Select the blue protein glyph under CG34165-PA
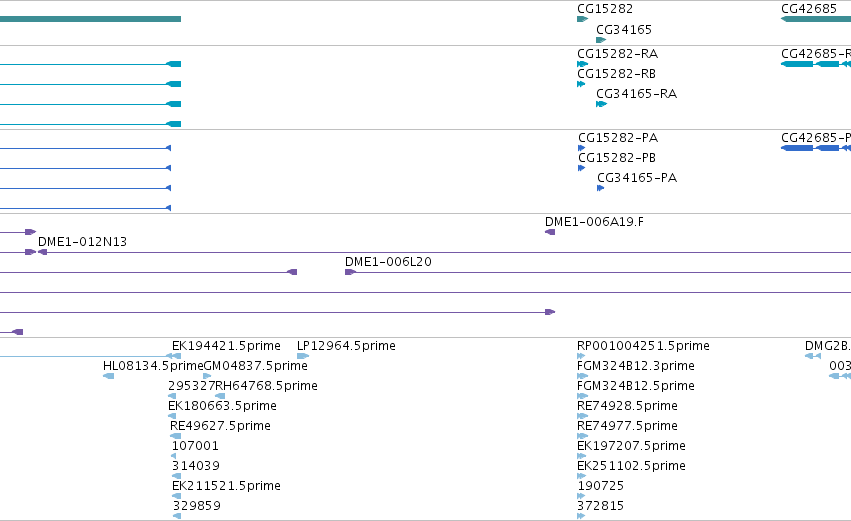This screenshot has width=851, height=521. (600, 188)
